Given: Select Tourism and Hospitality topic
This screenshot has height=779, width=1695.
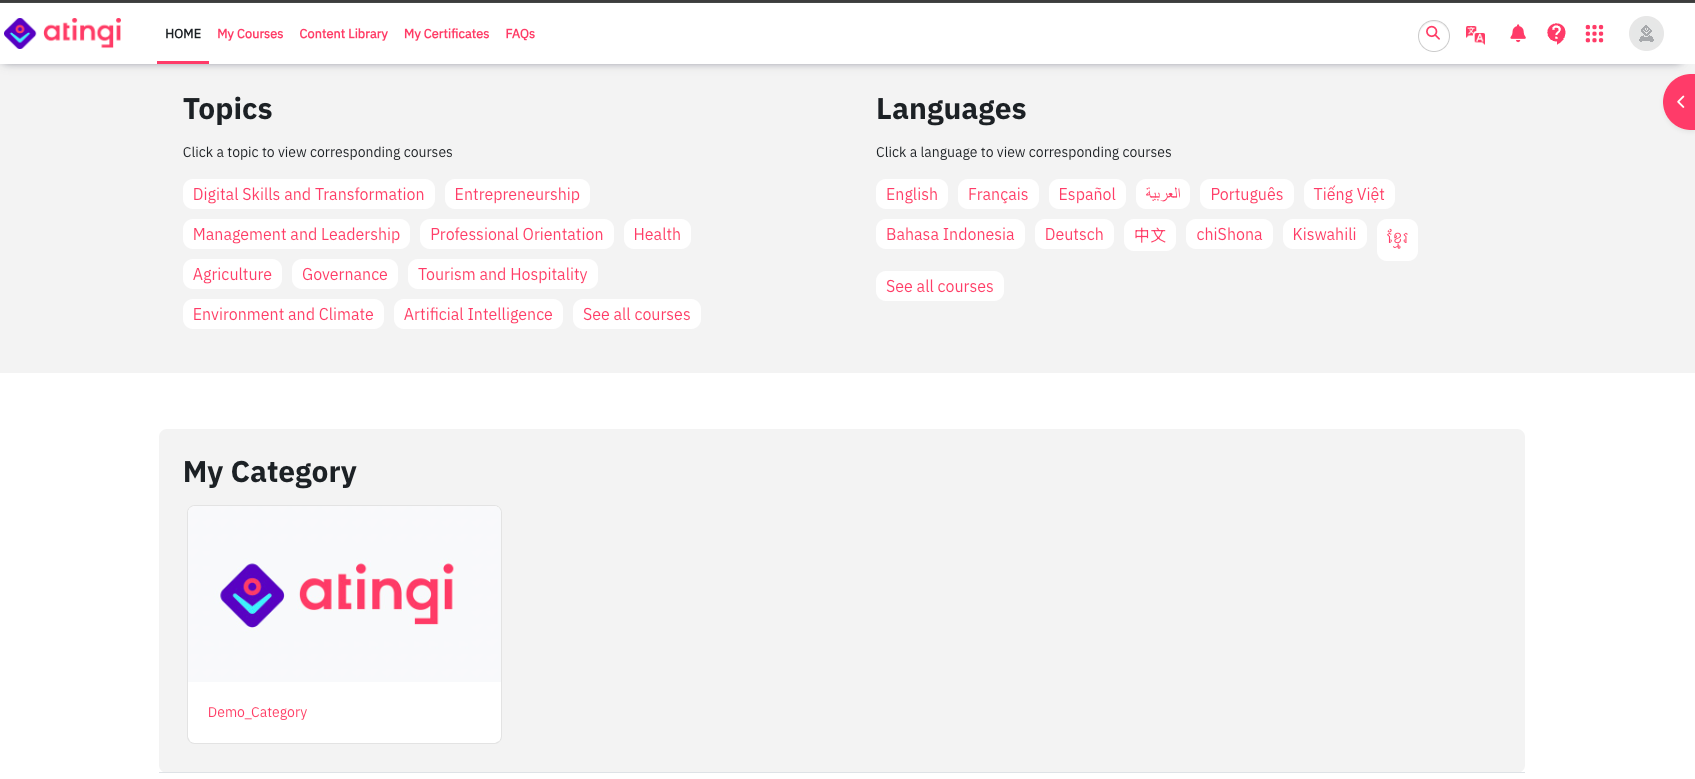Looking at the screenshot, I should click(503, 274).
